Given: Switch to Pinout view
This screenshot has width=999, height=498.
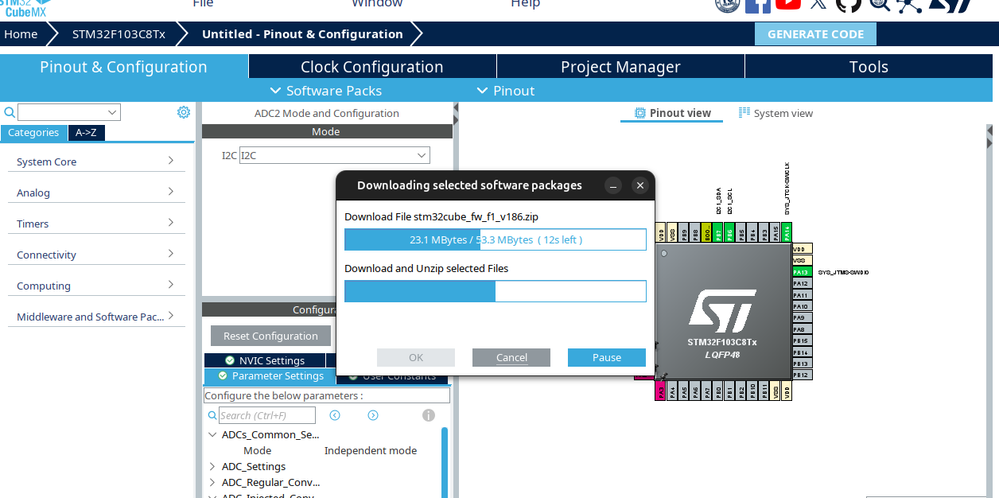Looking at the screenshot, I should (672, 113).
